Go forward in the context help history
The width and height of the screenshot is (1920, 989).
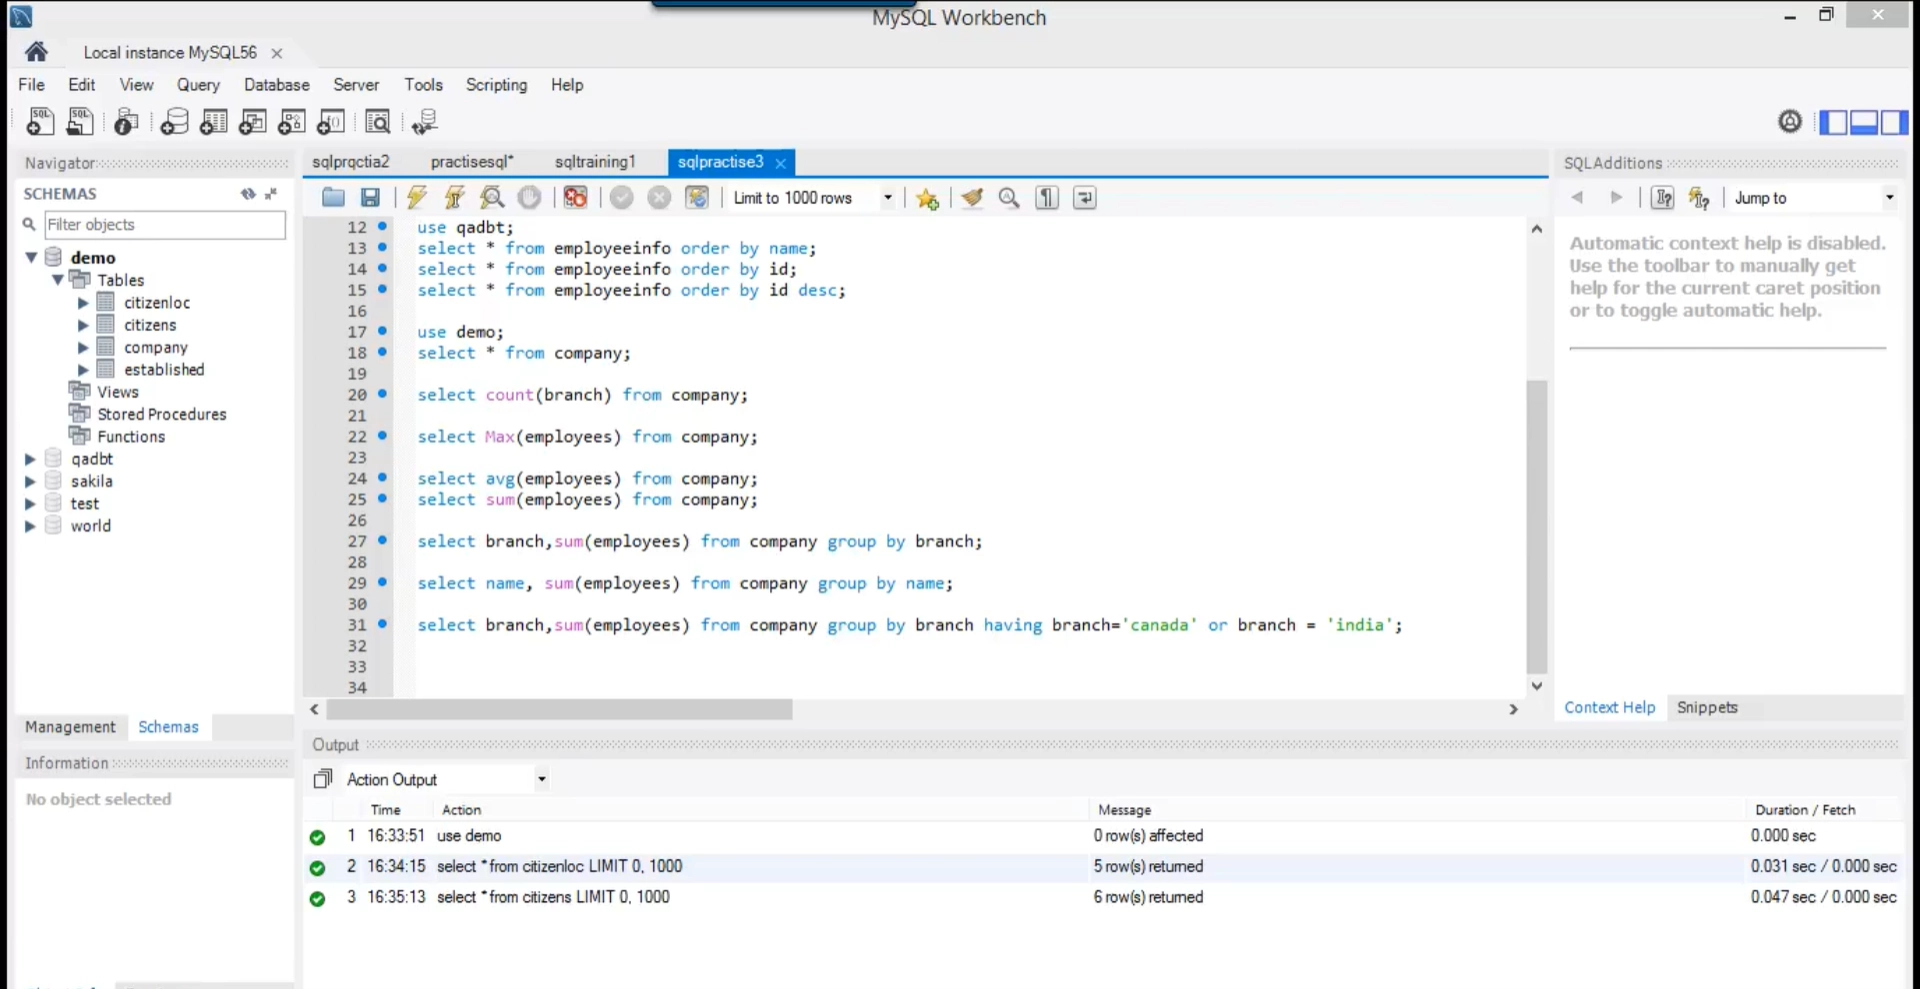(1615, 198)
